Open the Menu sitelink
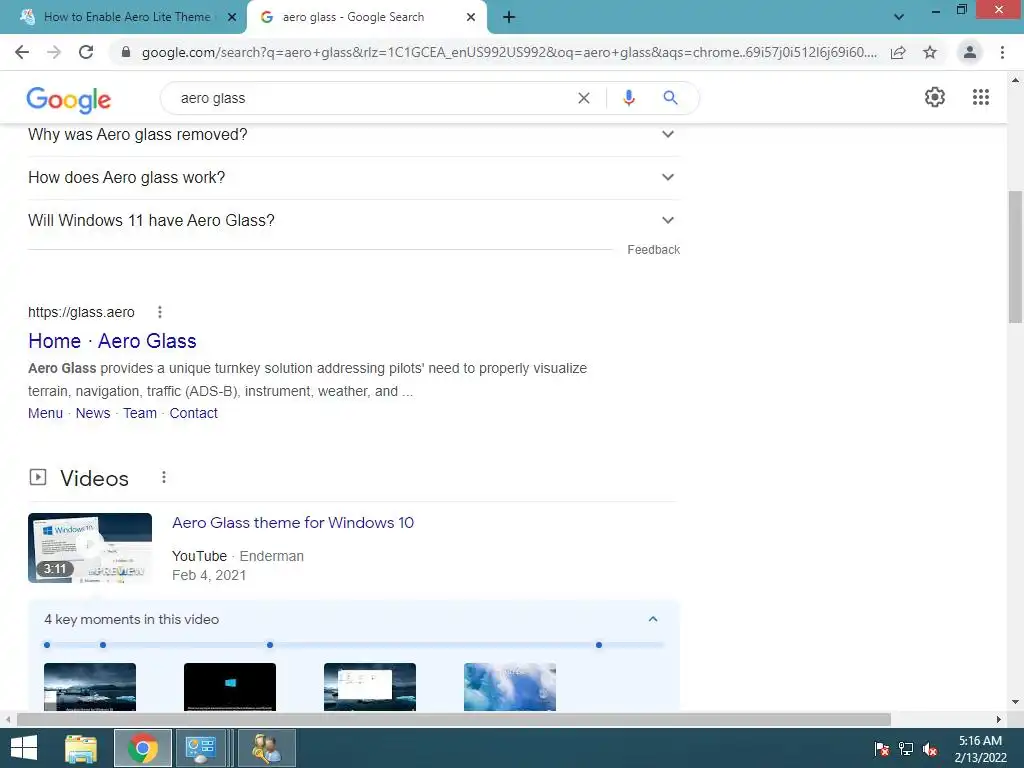The height and width of the screenshot is (768, 1024). click(x=45, y=413)
